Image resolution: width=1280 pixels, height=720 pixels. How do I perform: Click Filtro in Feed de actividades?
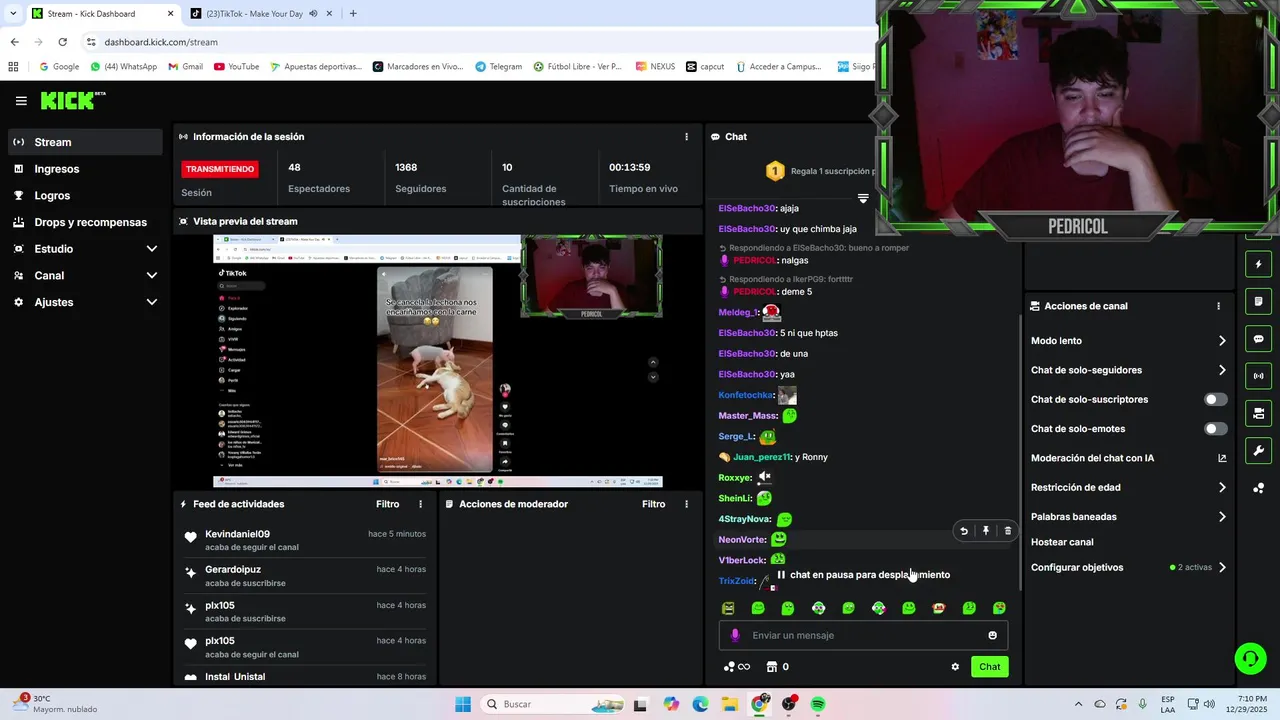(x=387, y=504)
